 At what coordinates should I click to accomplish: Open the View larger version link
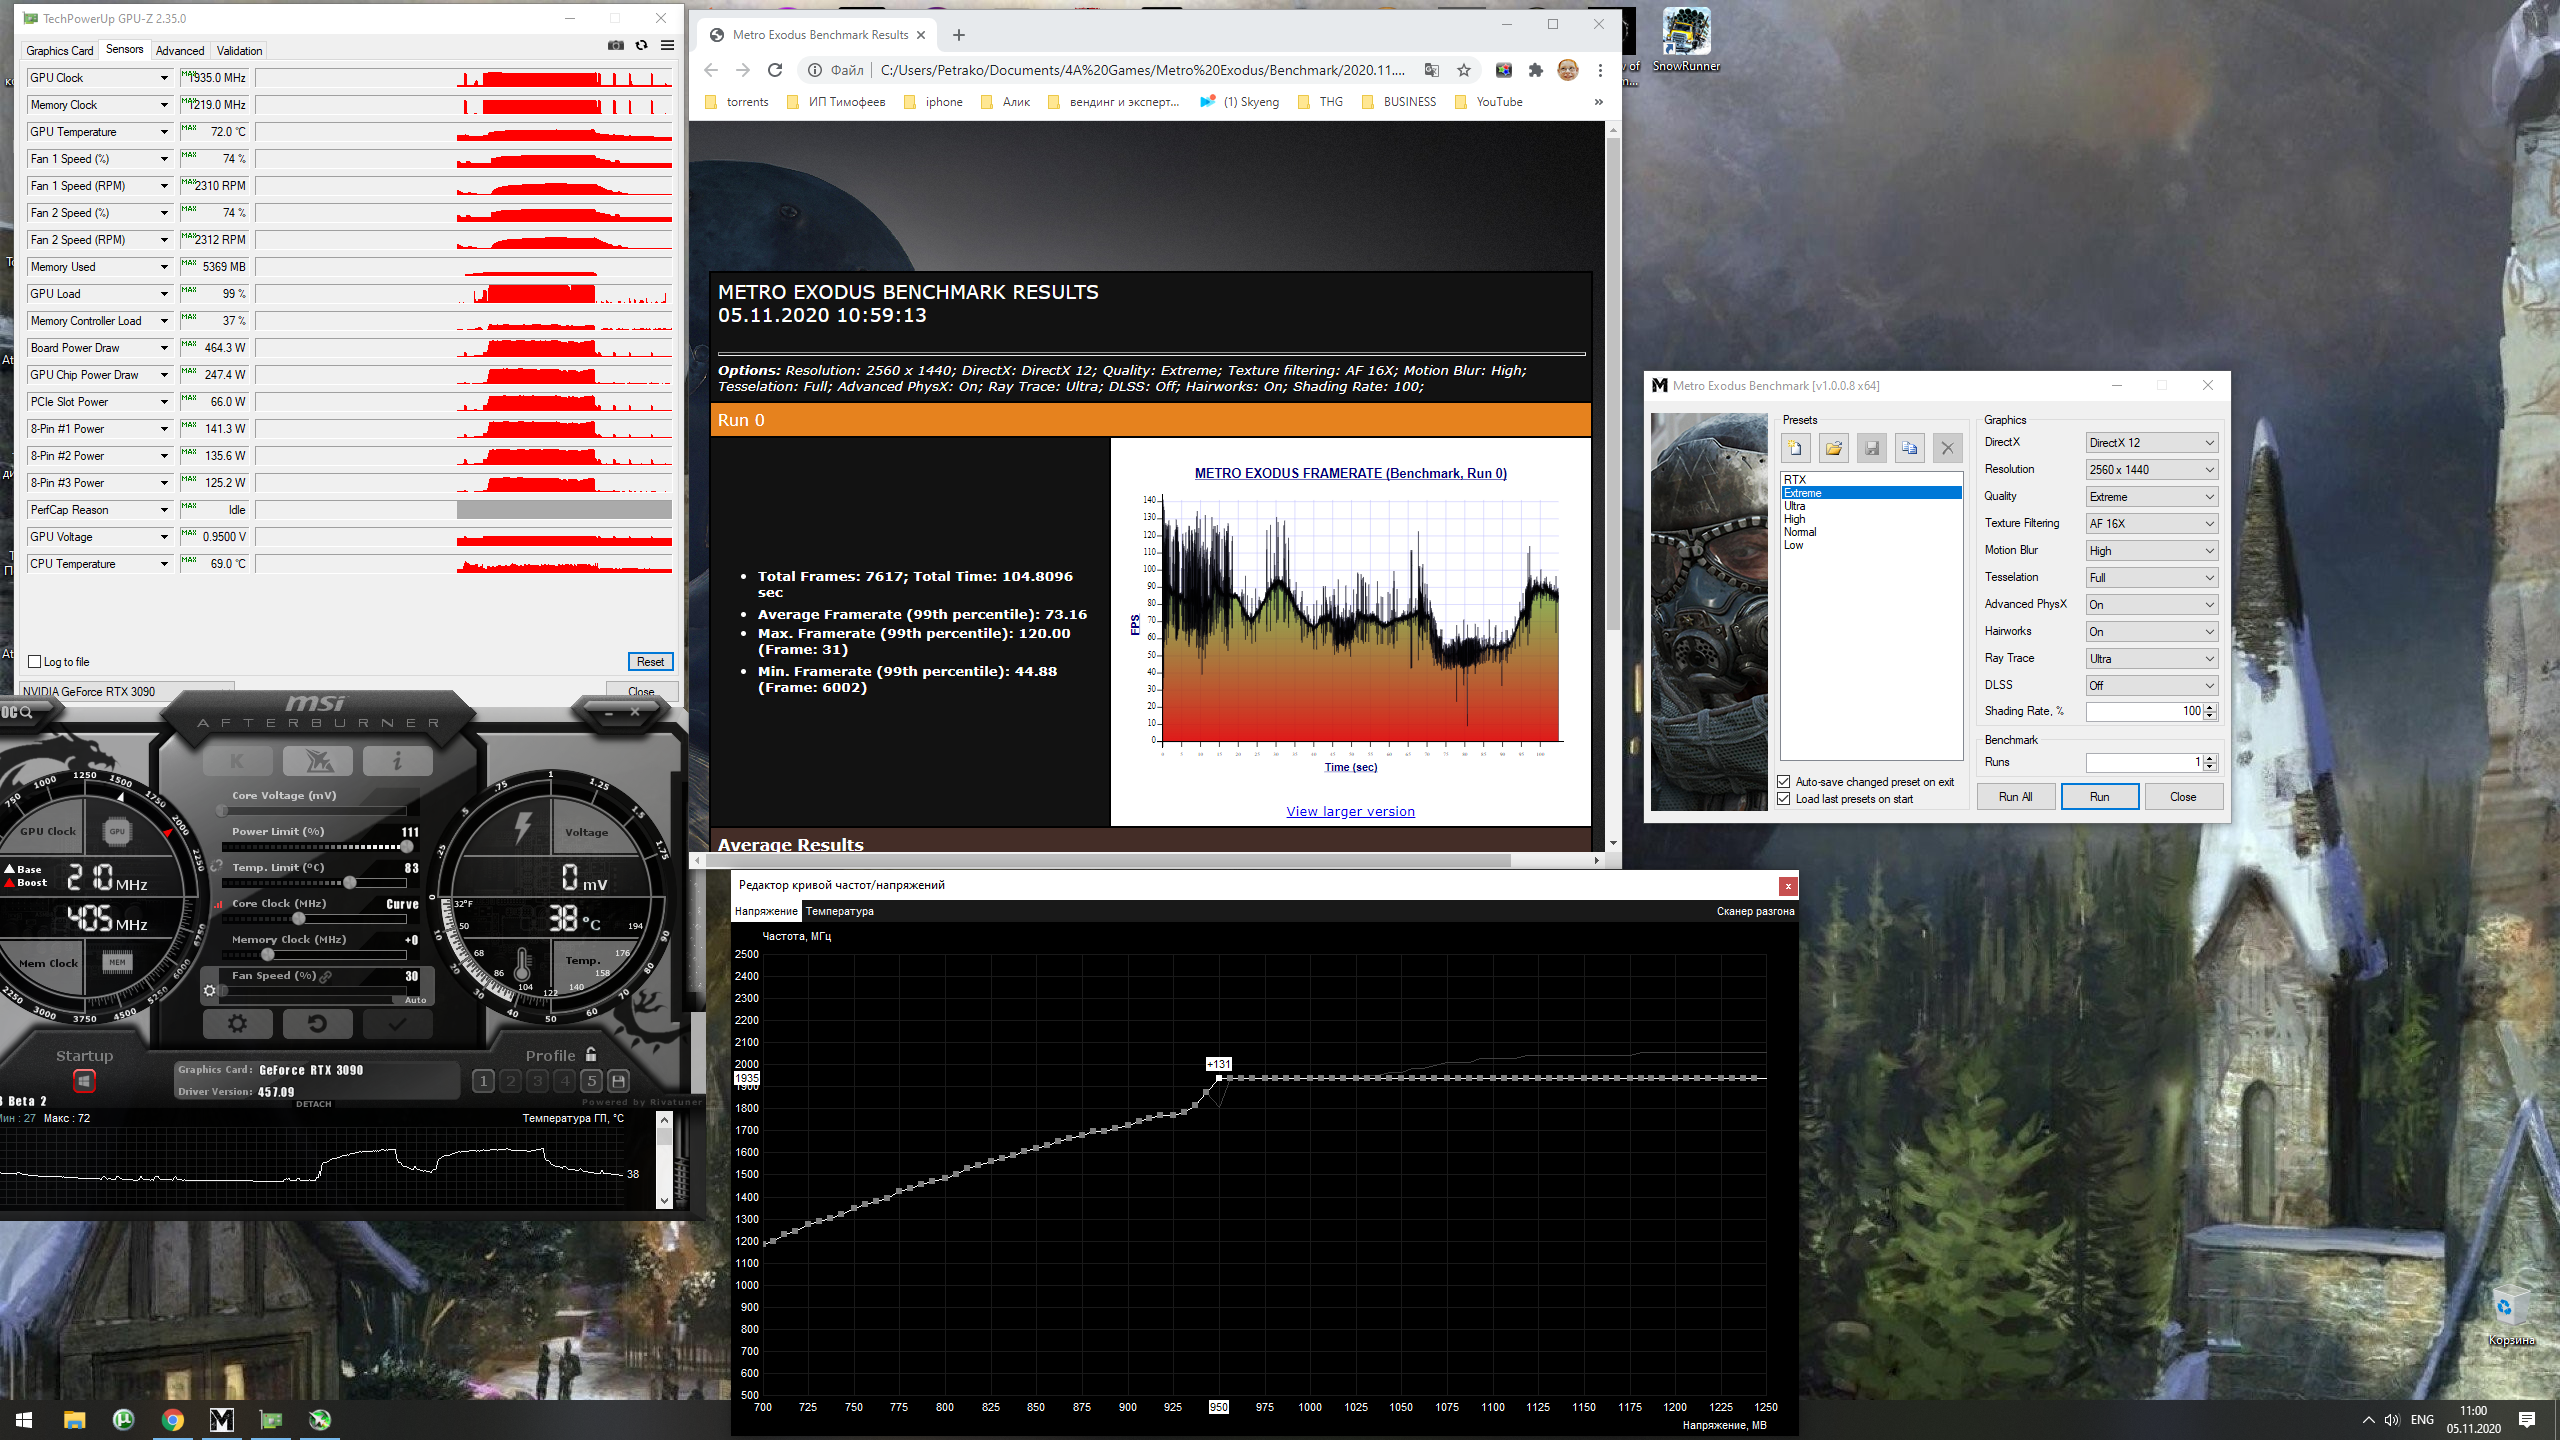click(x=1350, y=811)
